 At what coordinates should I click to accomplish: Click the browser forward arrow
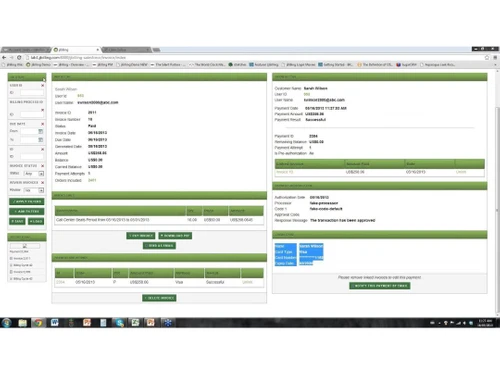pos(12,58)
